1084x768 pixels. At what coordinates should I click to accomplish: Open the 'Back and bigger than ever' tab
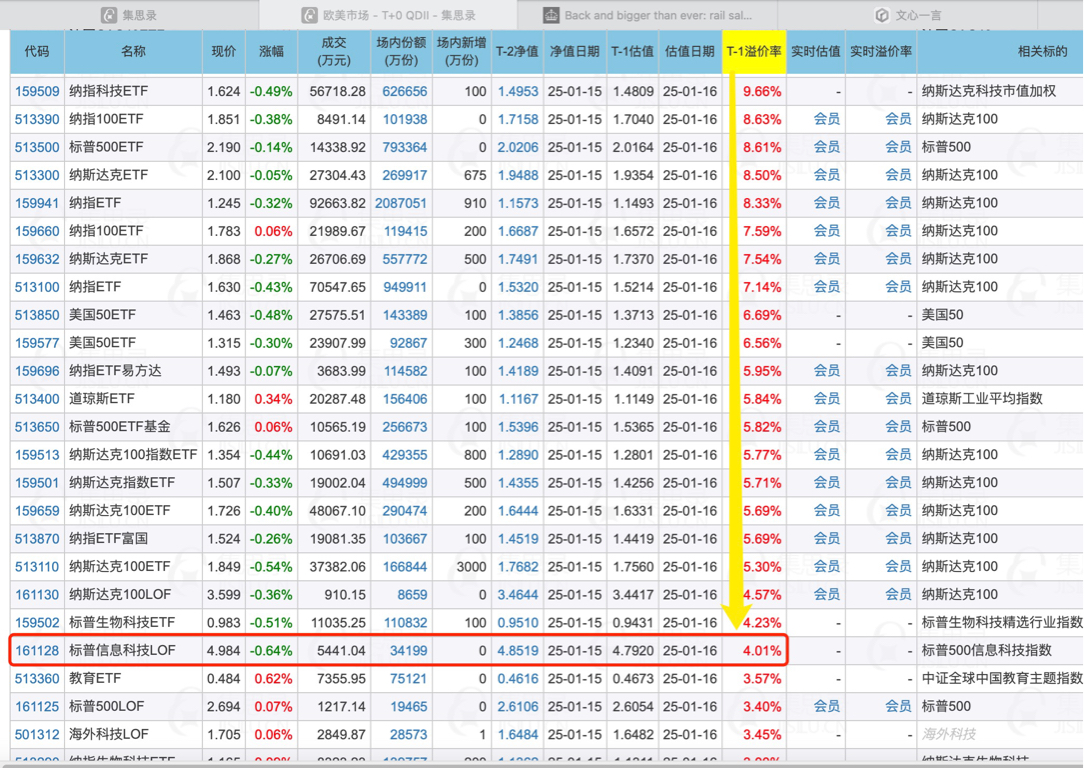coord(647,15)
